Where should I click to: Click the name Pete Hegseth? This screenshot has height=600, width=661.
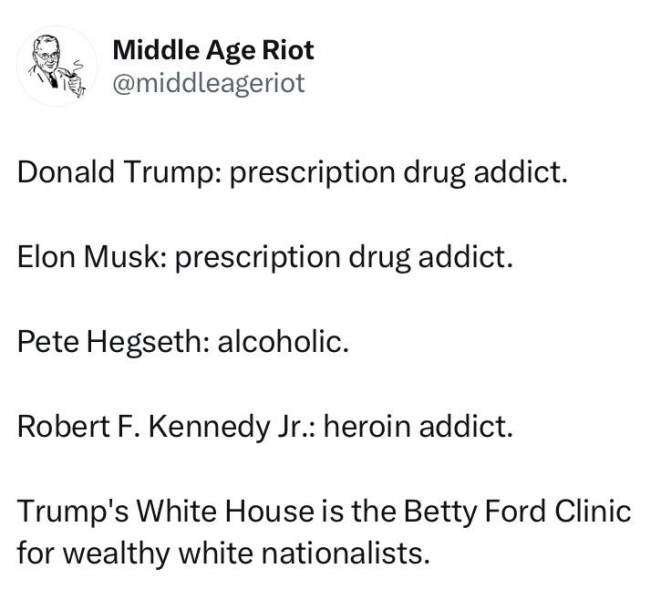[112, 341]
